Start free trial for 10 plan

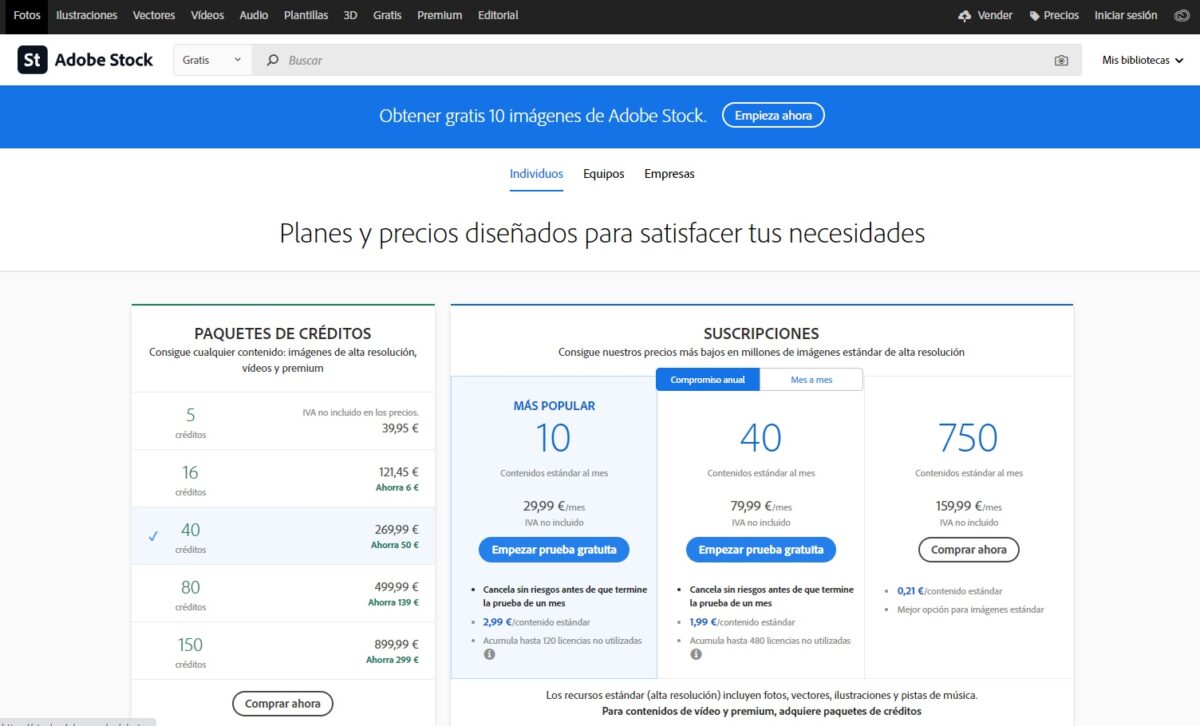coord(554,550)
